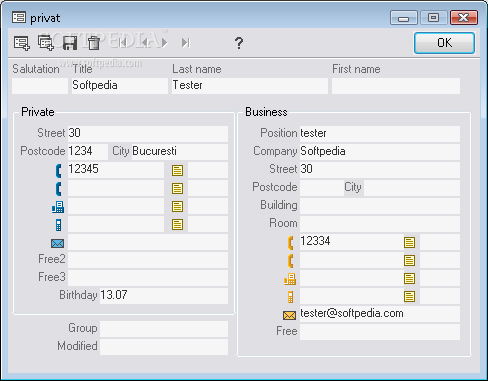
Task: Open note icon beside second business phone
Action: 409,260
